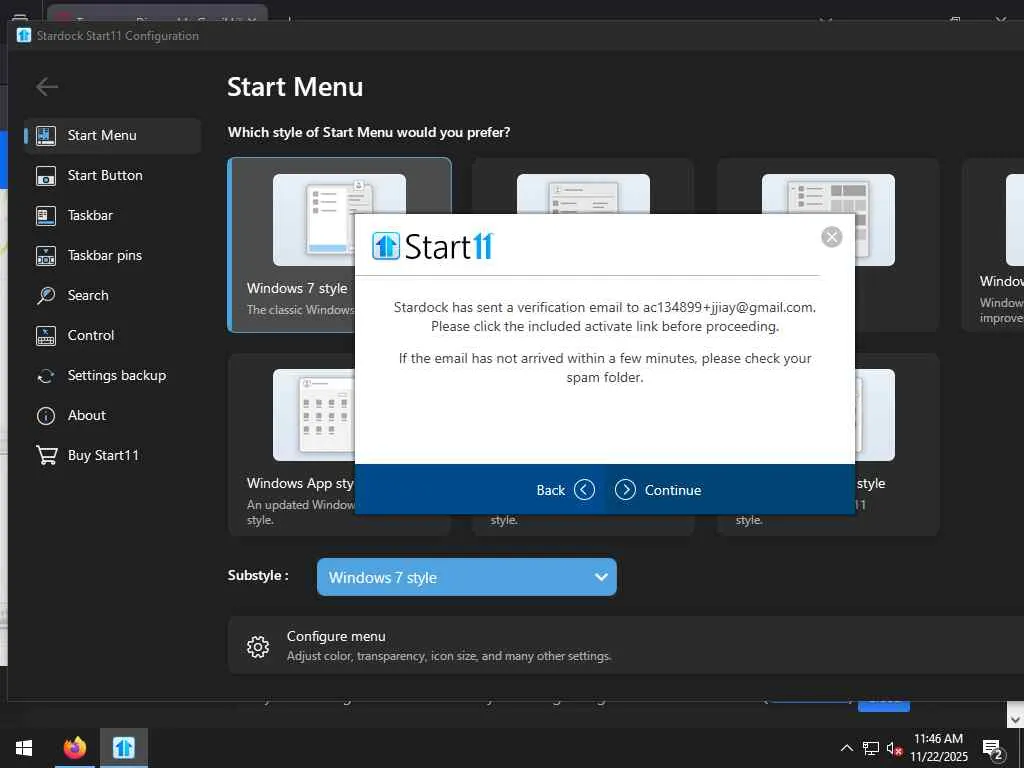This screenshot has height=768, width=1024.
Task: Click the About info icon
Action: coord(46,416)
